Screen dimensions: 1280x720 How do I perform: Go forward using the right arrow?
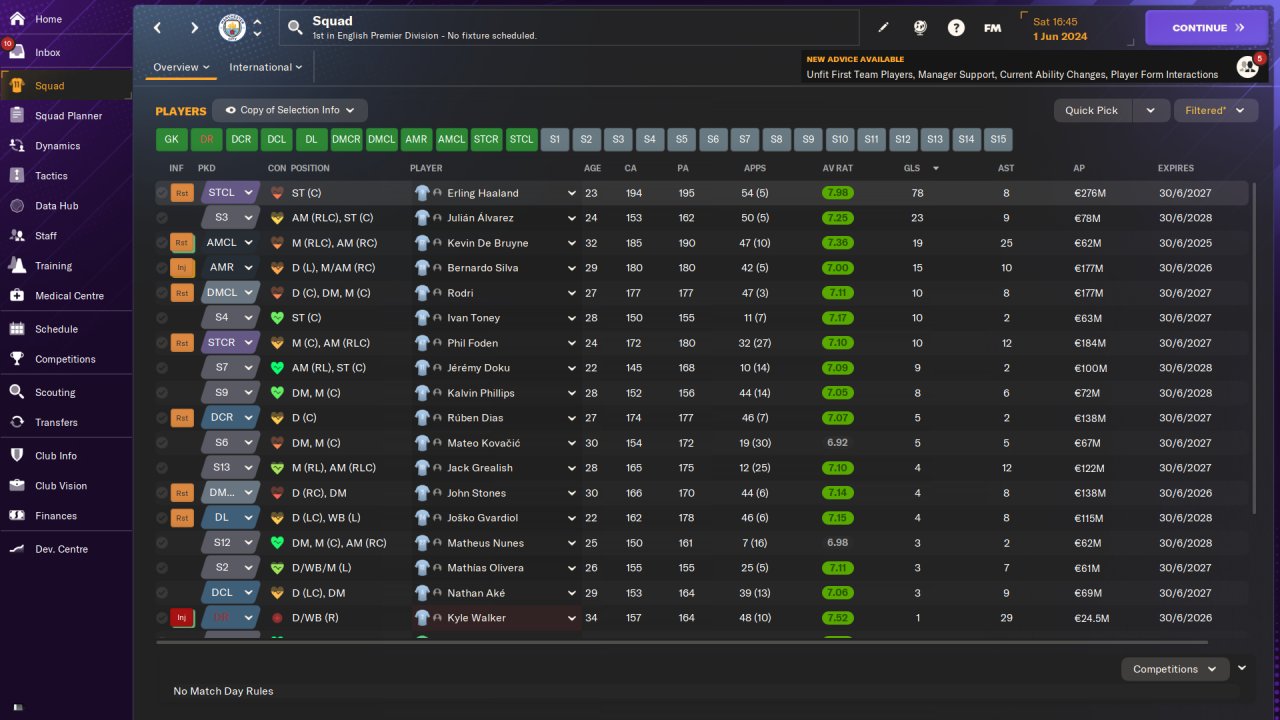(x=194, y=28)
